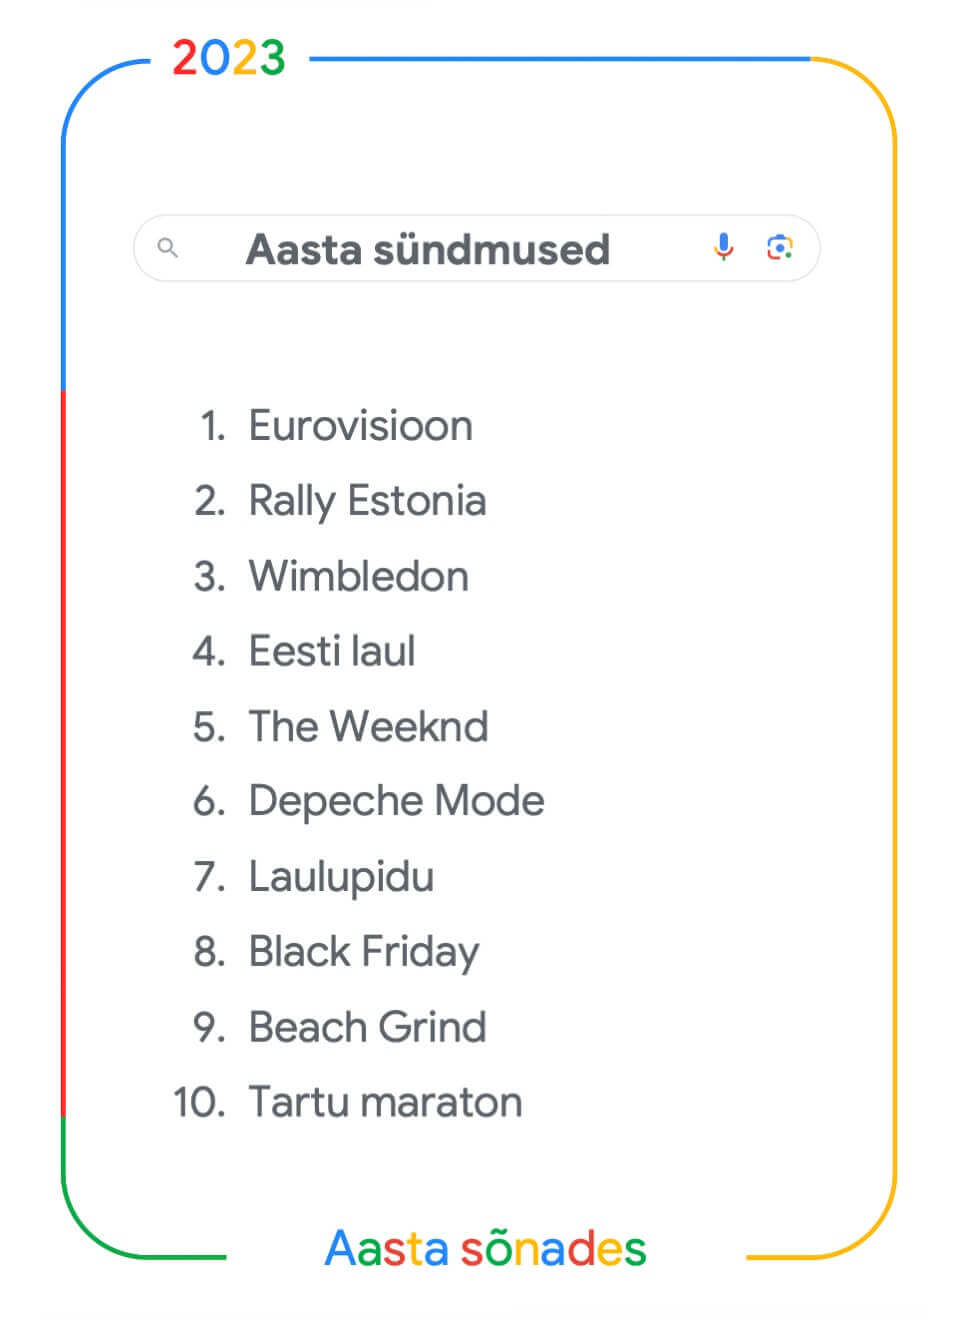Activate the microphone voice search icon

click(x=723, y=247)
